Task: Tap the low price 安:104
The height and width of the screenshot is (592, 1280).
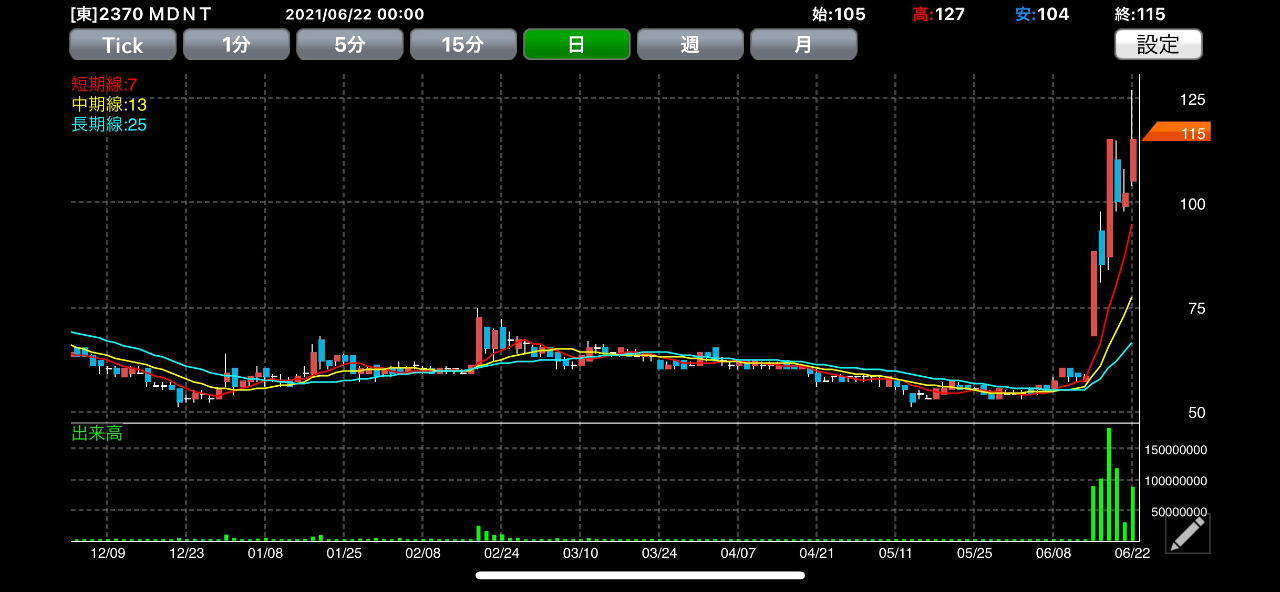Action: tap(1042, 14)
